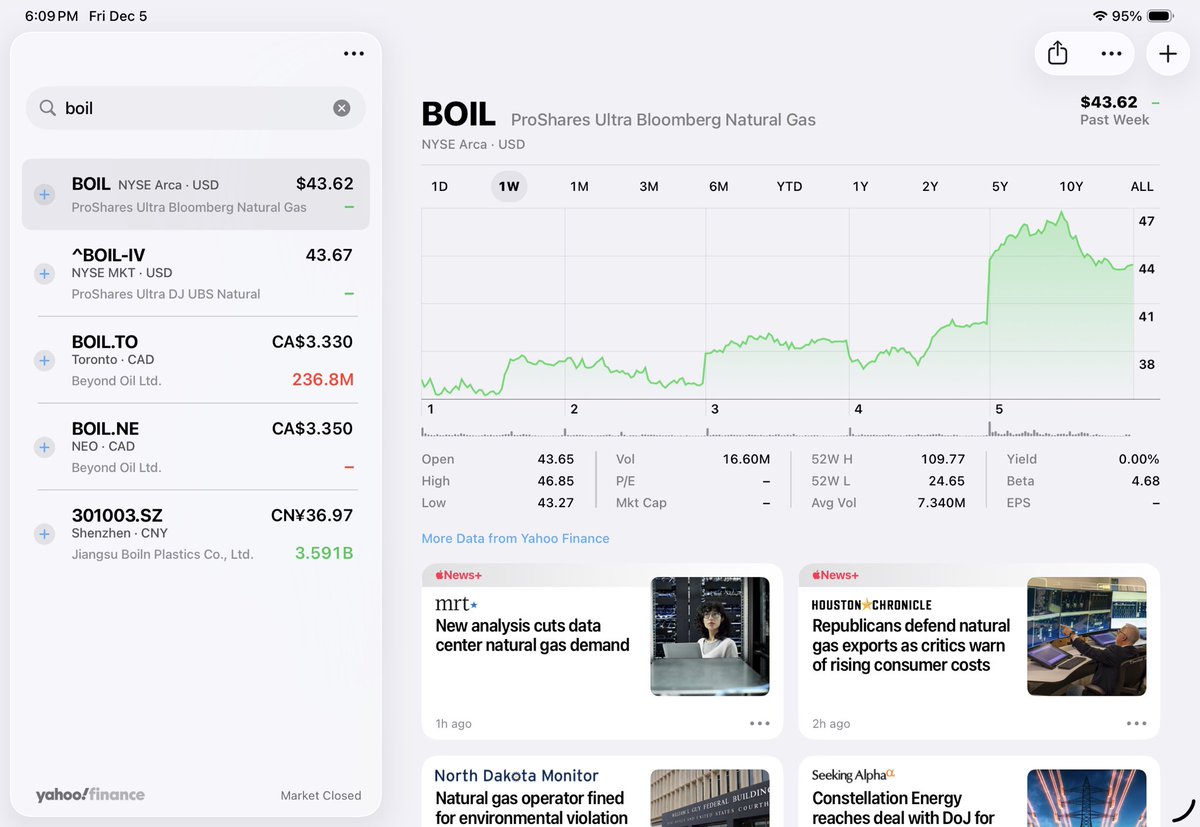
Task: Select the BOIL.NE NEO search result
Action: (x=196, y=447)
